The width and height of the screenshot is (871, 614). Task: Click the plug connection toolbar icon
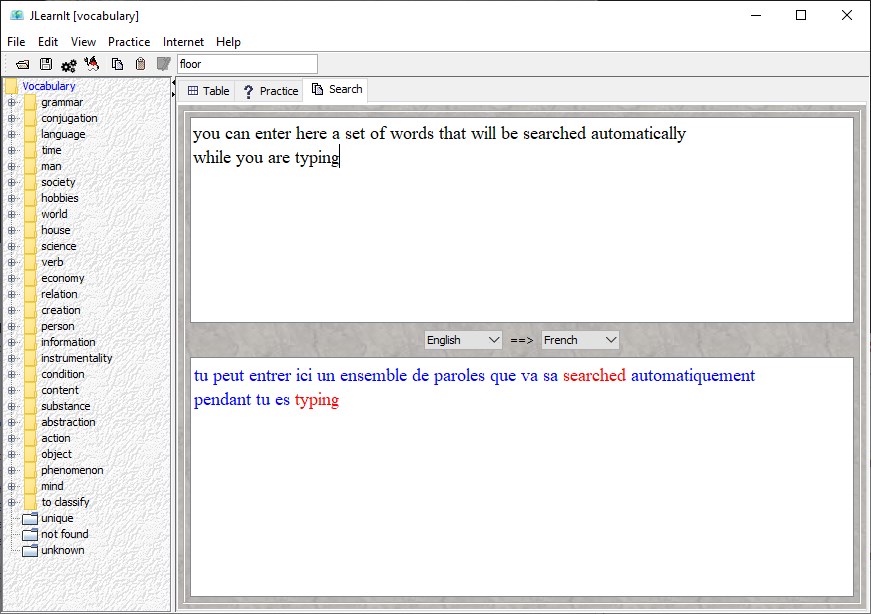(92, 64)
